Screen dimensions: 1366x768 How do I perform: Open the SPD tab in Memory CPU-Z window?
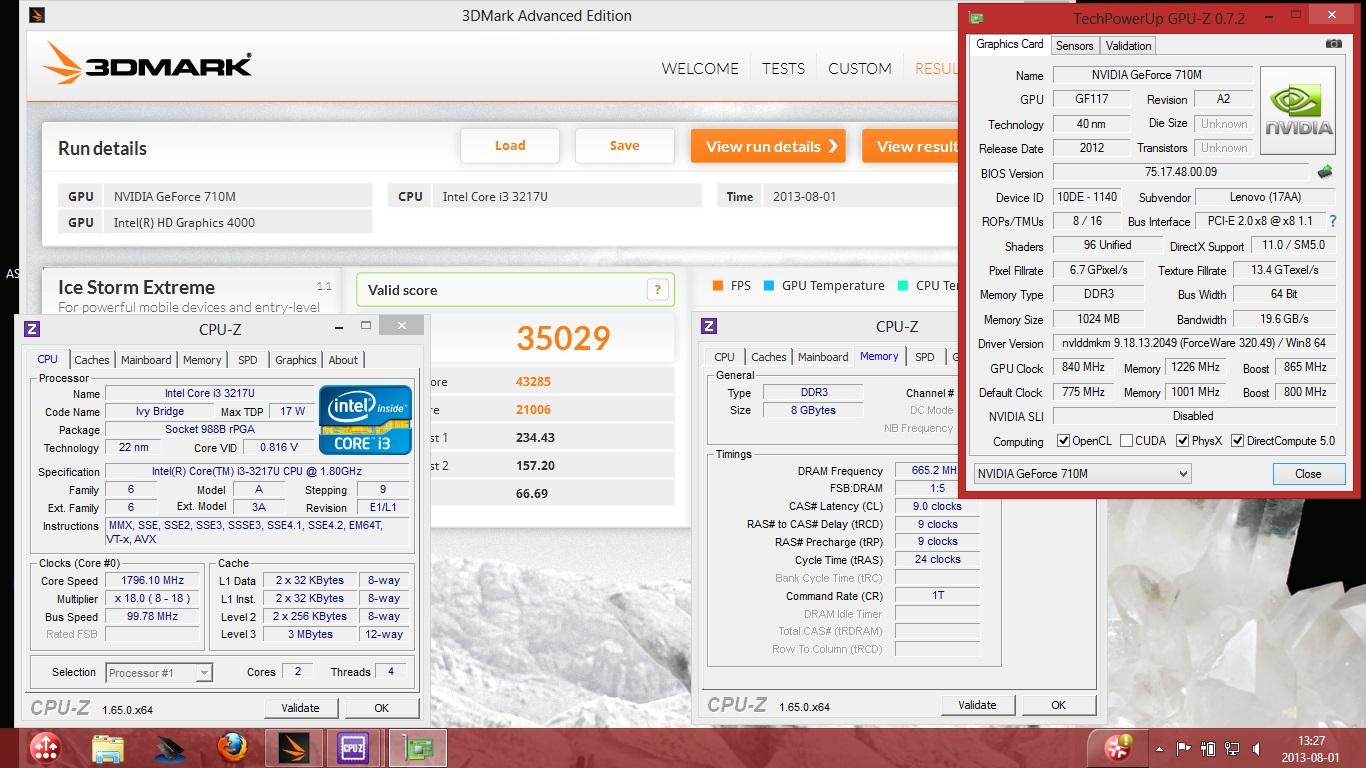[925, 357]
